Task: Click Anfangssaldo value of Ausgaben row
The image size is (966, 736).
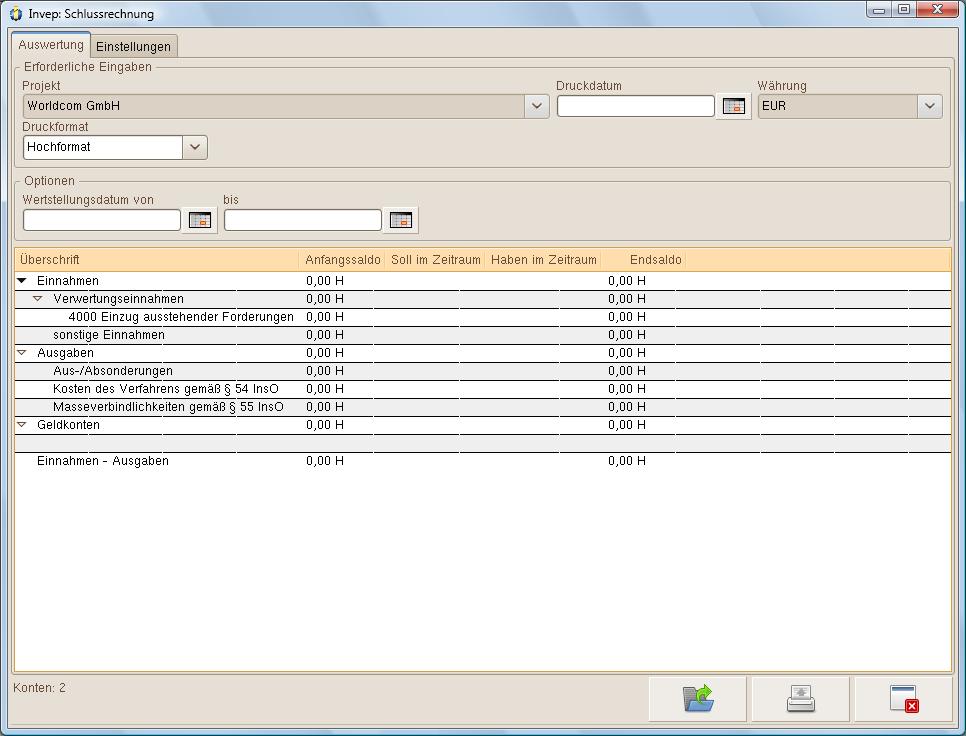Action: (x=325, y=353)
